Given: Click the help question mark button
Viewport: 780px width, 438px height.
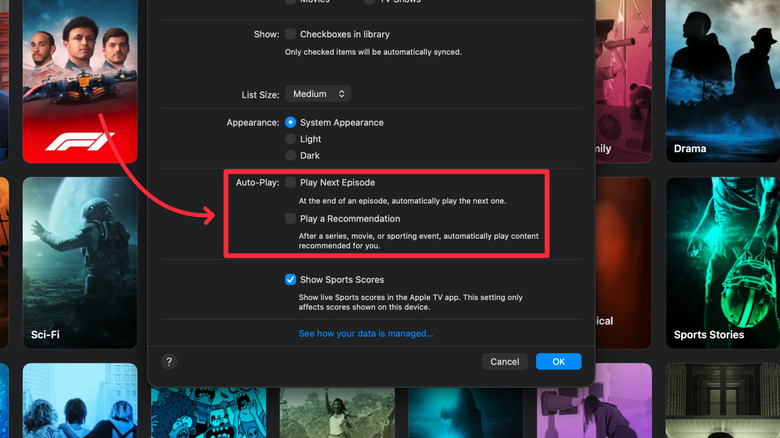Looking at the screenshot, I should [169, 361].
